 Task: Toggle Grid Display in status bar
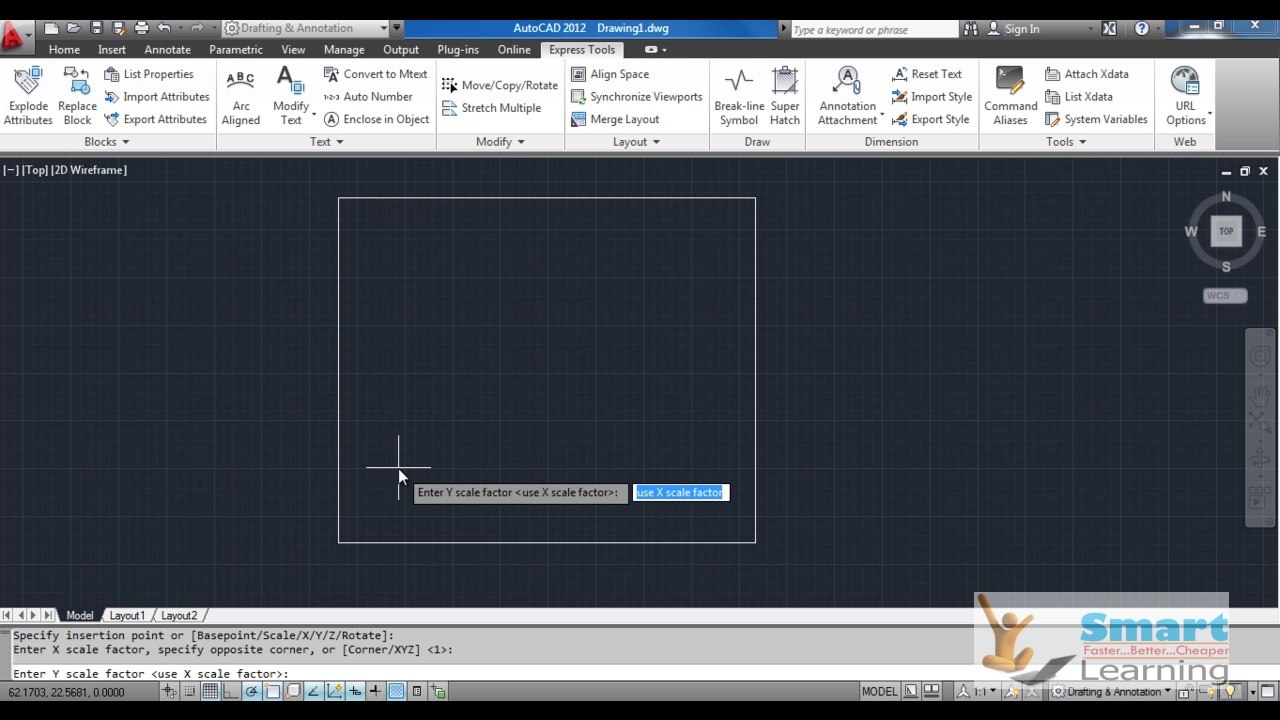(210, 691)
